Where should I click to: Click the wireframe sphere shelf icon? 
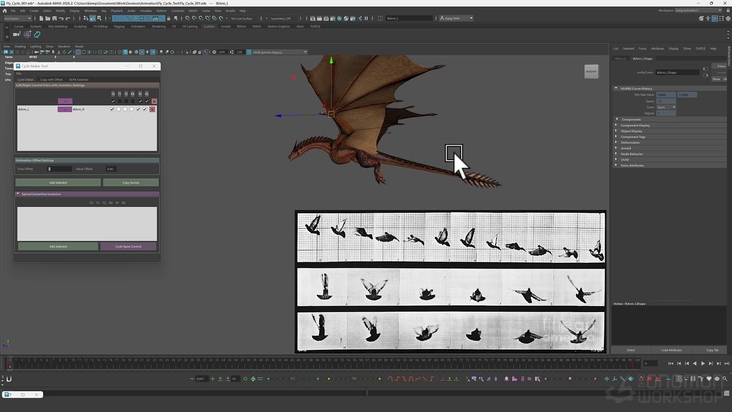click(27, 34)
